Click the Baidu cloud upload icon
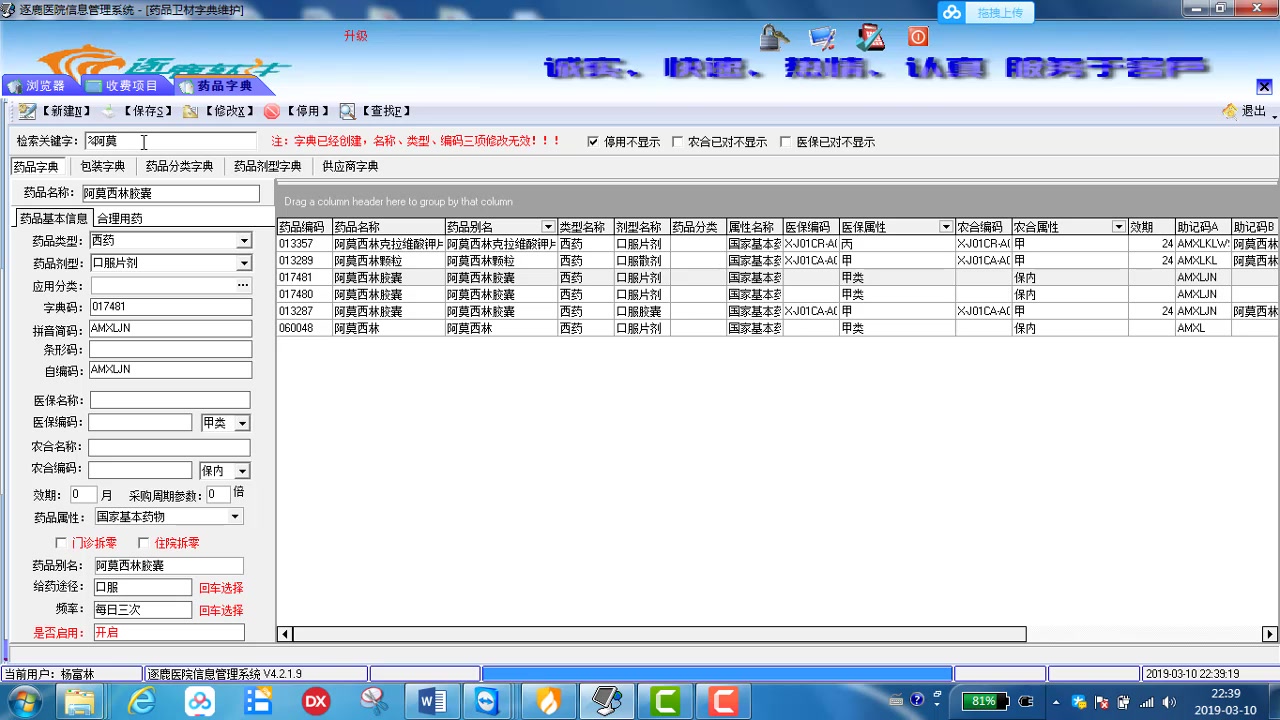This screenshot has height=720, width=1280. pyautogui.click(x=952, y=12)
